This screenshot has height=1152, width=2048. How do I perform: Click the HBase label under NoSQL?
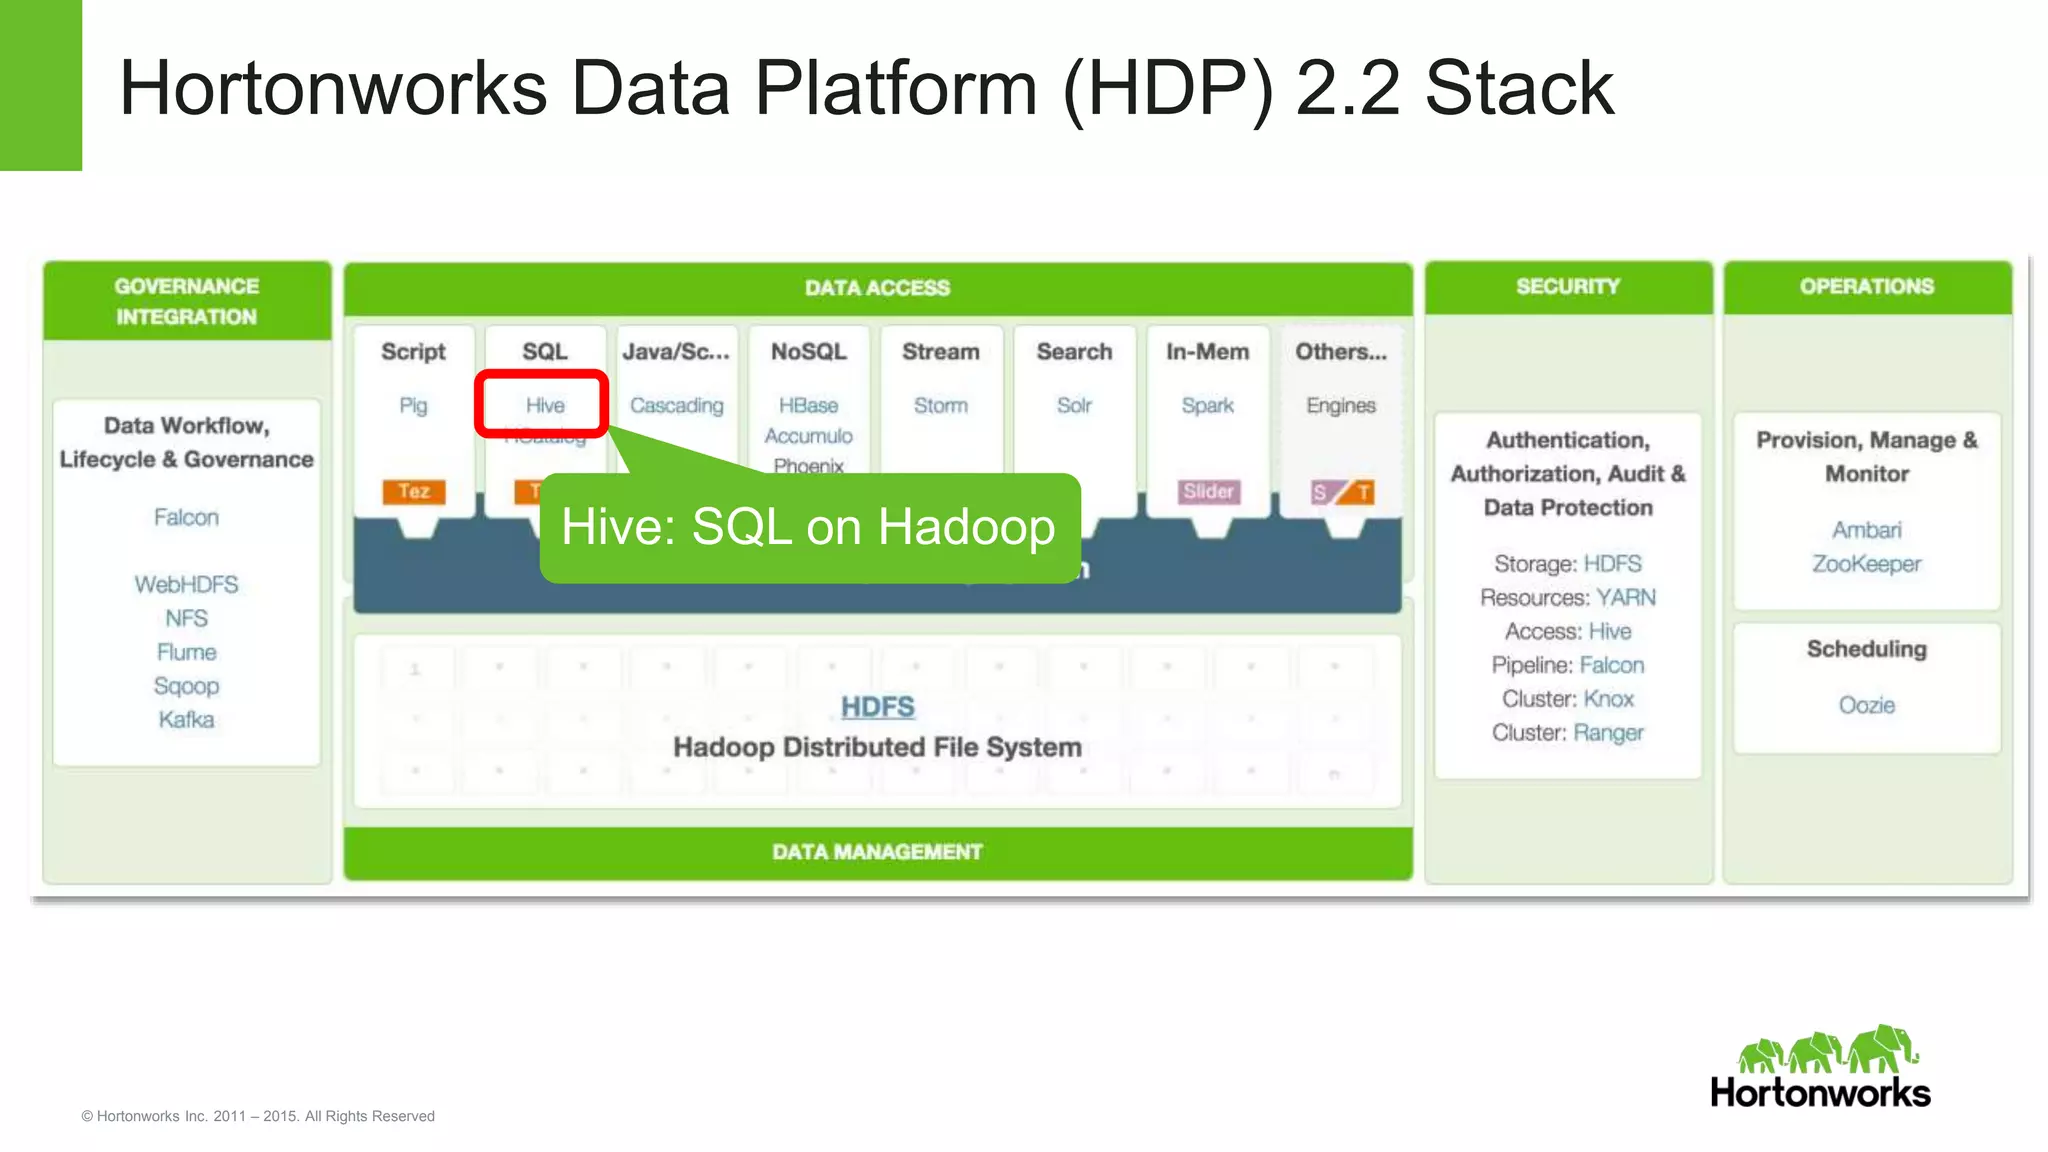tap(808, 405)
